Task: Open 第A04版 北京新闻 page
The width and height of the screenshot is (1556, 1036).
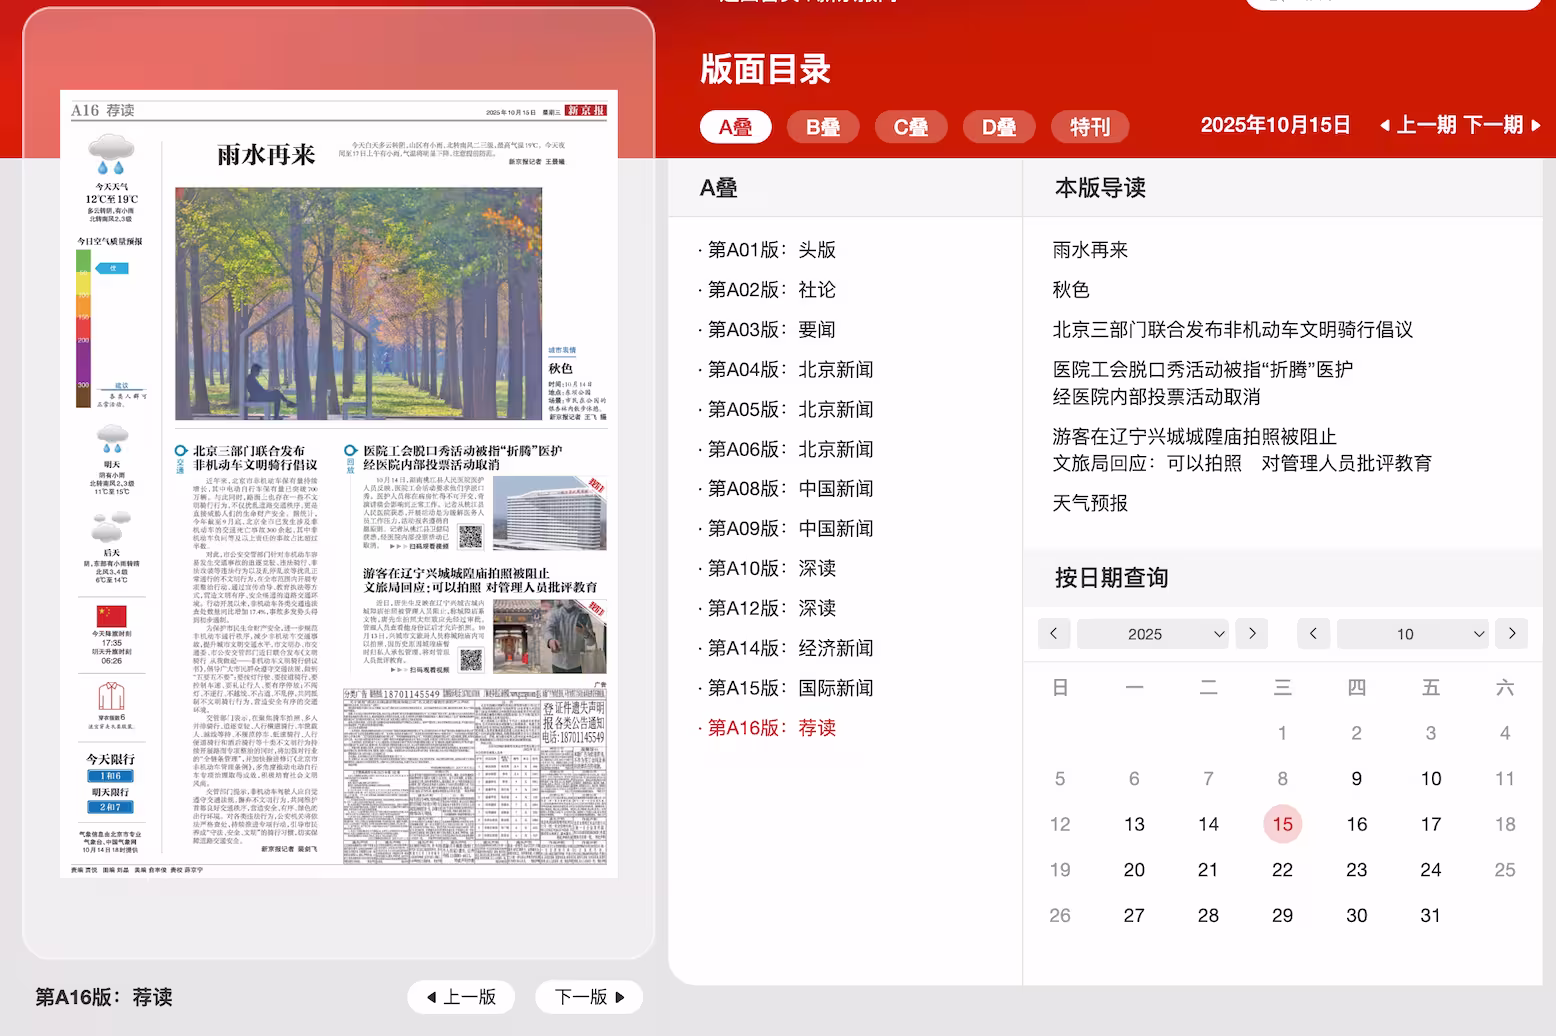Action: (x=790, y=370)
